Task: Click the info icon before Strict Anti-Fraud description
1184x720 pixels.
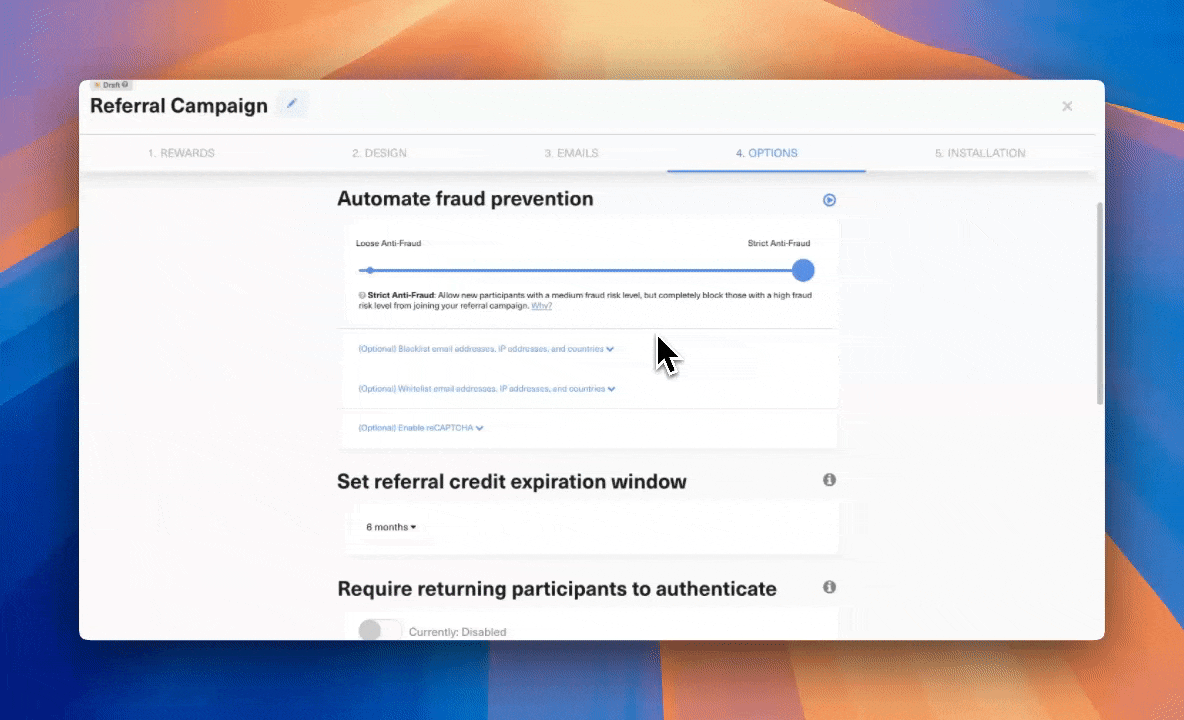Action: point(362,294)
